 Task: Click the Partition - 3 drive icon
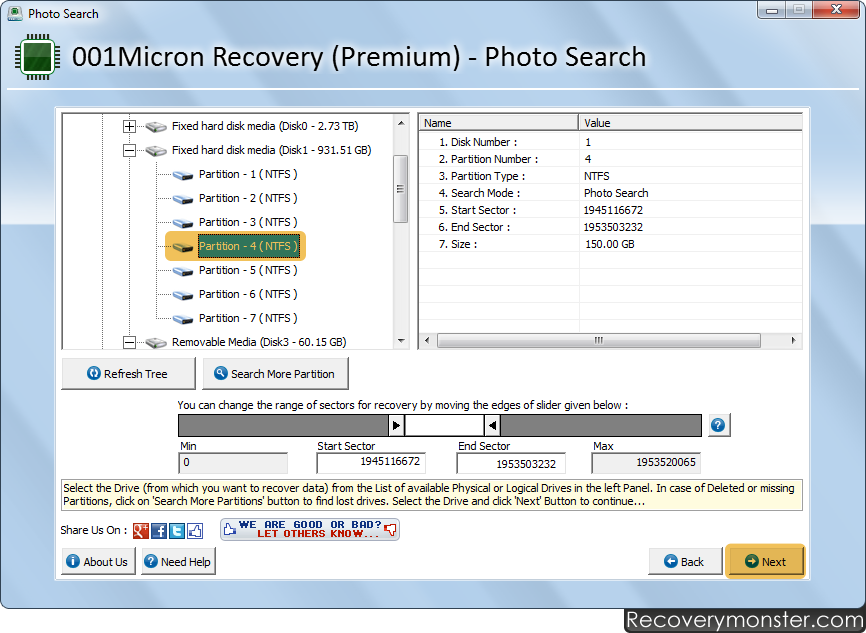click(183, 223)
